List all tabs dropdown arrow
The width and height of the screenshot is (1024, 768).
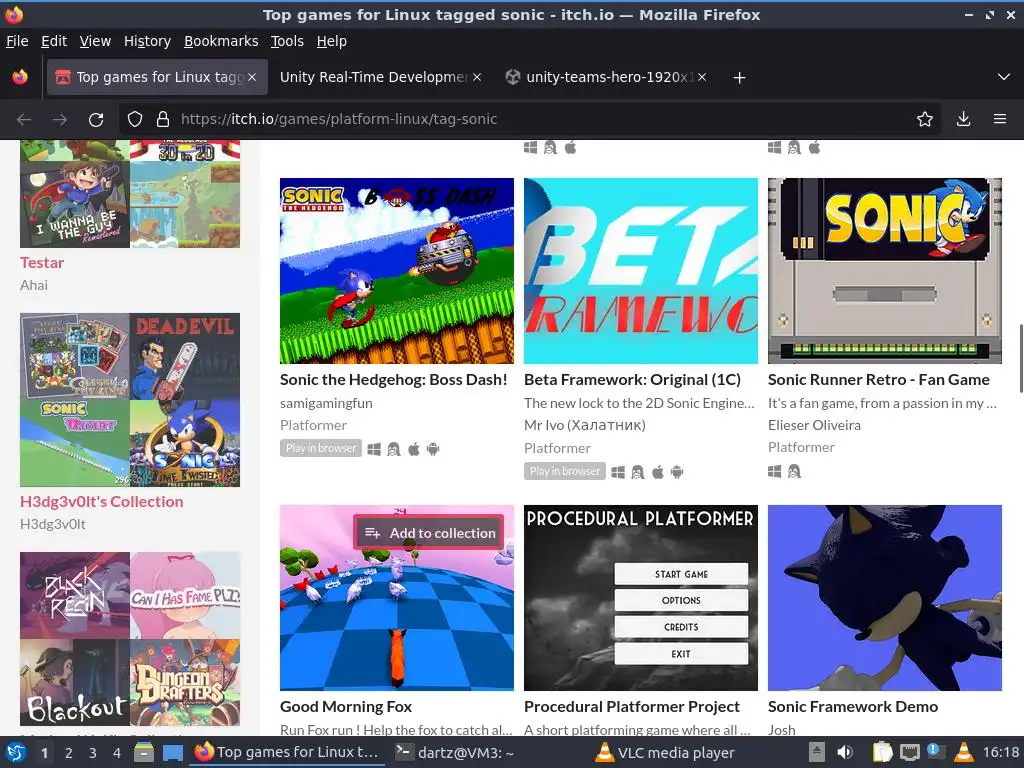1004,77
